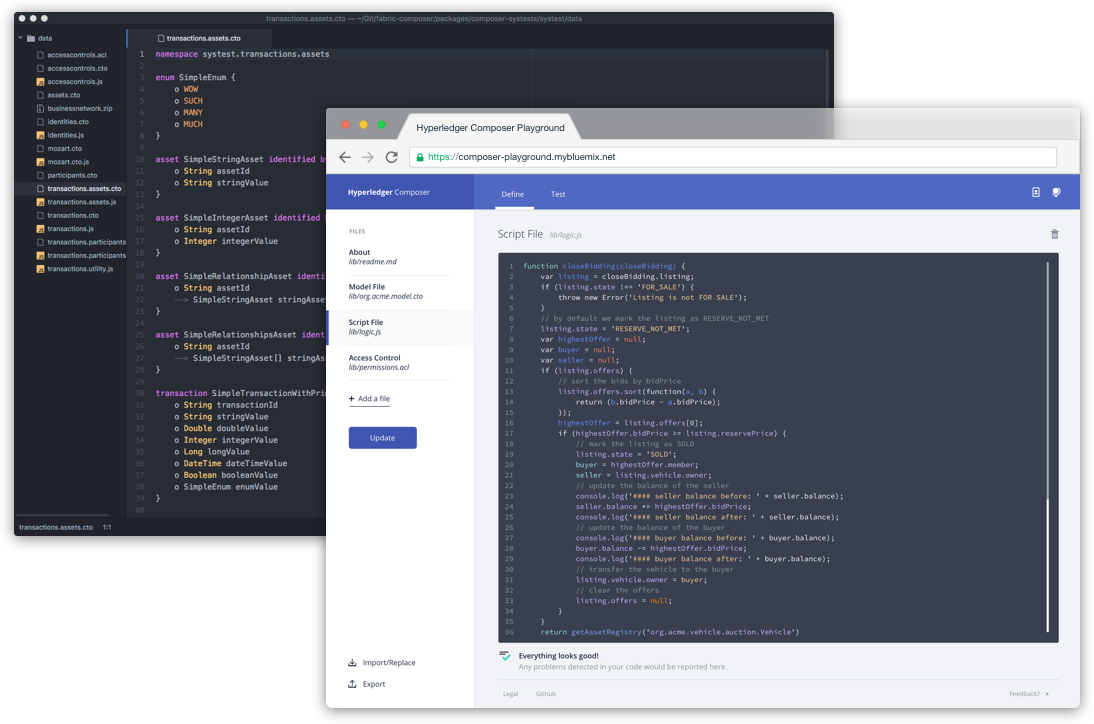Open the Legal link

coord(510,693)
